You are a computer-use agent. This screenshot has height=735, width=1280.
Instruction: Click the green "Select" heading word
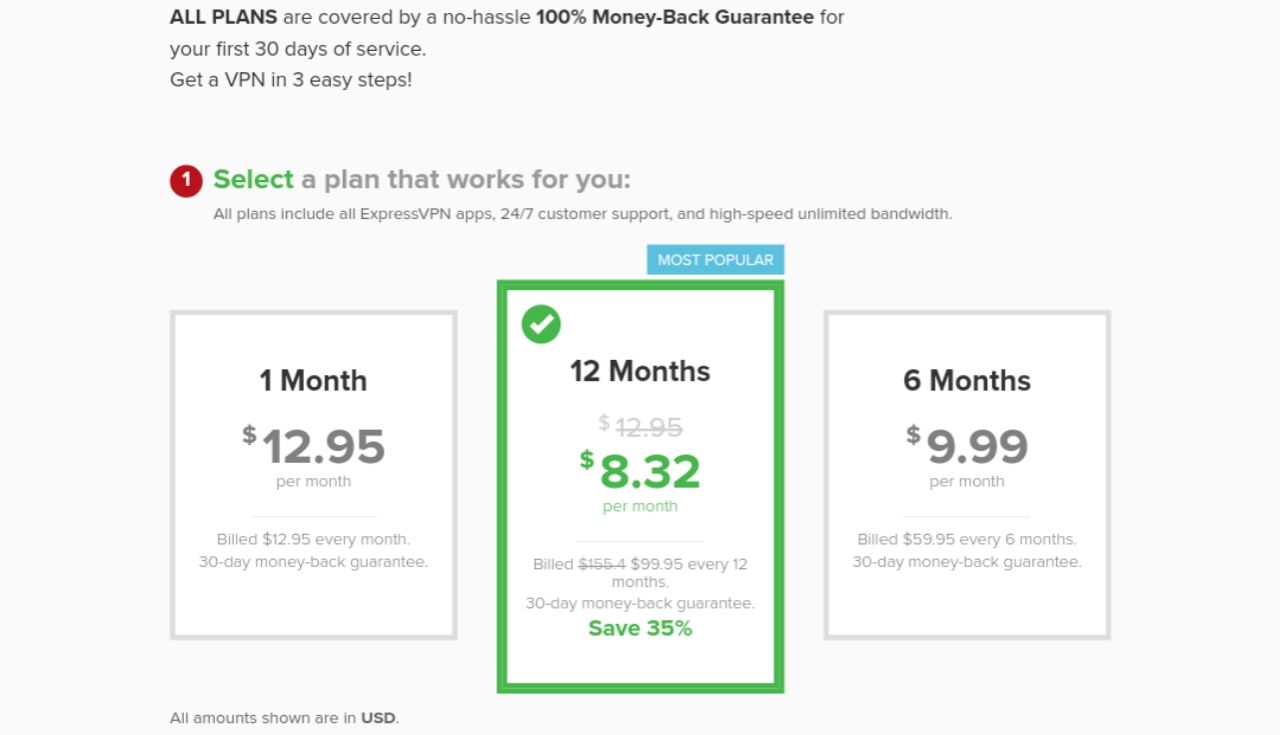point(253,180)
